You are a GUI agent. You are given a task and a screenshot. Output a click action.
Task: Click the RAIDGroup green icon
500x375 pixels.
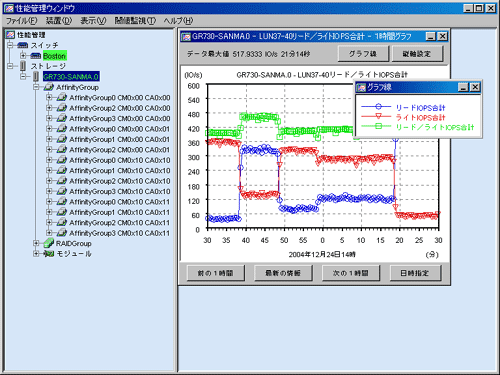[x=49, y=243]
